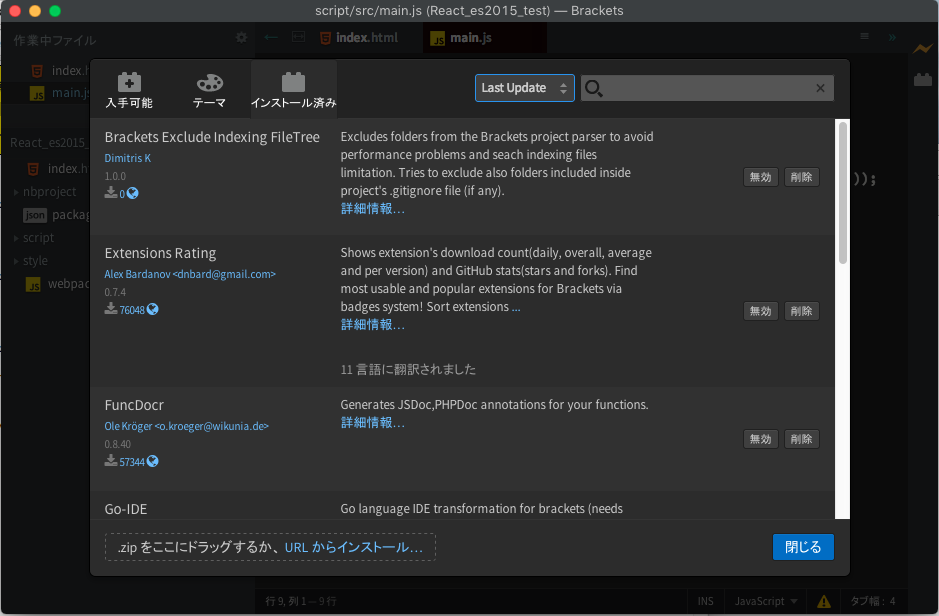Open the Last Update sort dropdown

tap(525, 88)
